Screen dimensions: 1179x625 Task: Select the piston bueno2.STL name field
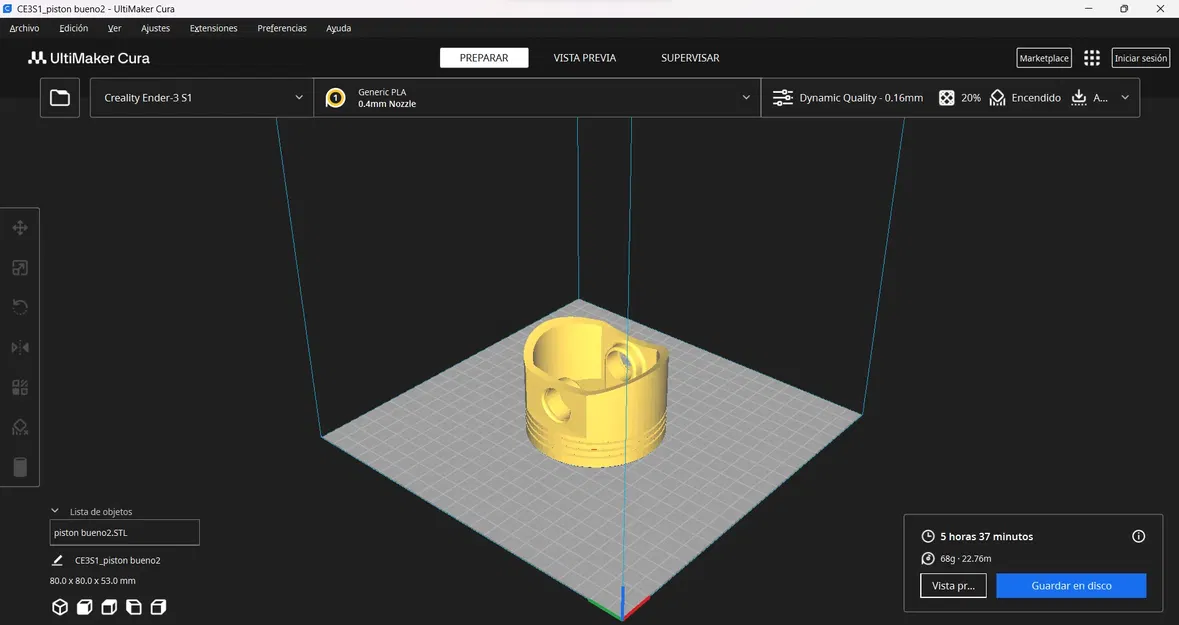pos(124,531)
